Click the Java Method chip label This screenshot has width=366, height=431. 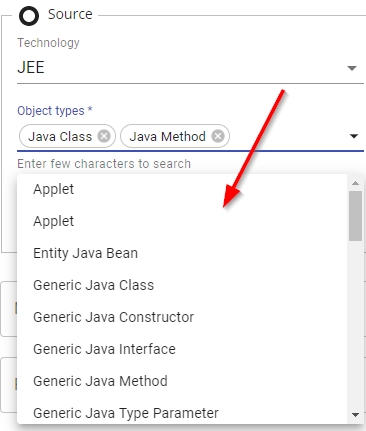tap(168, 137)
